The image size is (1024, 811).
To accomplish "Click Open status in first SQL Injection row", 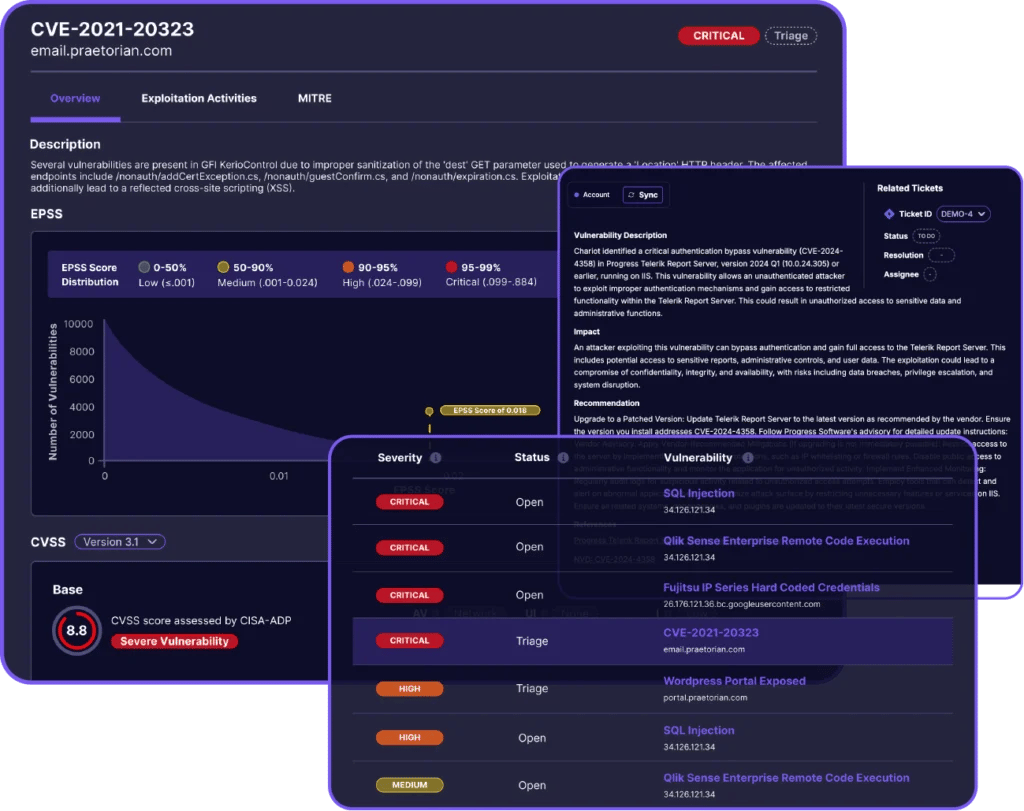I will 529,503.
